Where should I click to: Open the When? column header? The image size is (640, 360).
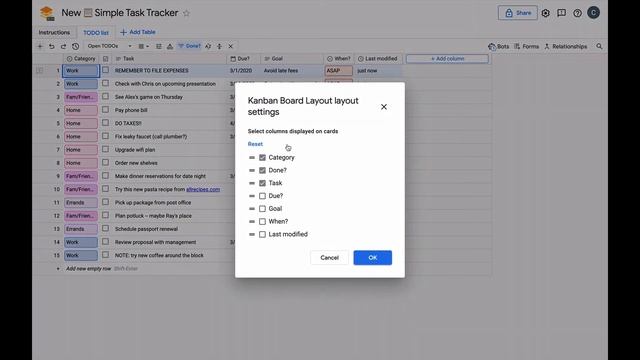[x=339, y=59]
